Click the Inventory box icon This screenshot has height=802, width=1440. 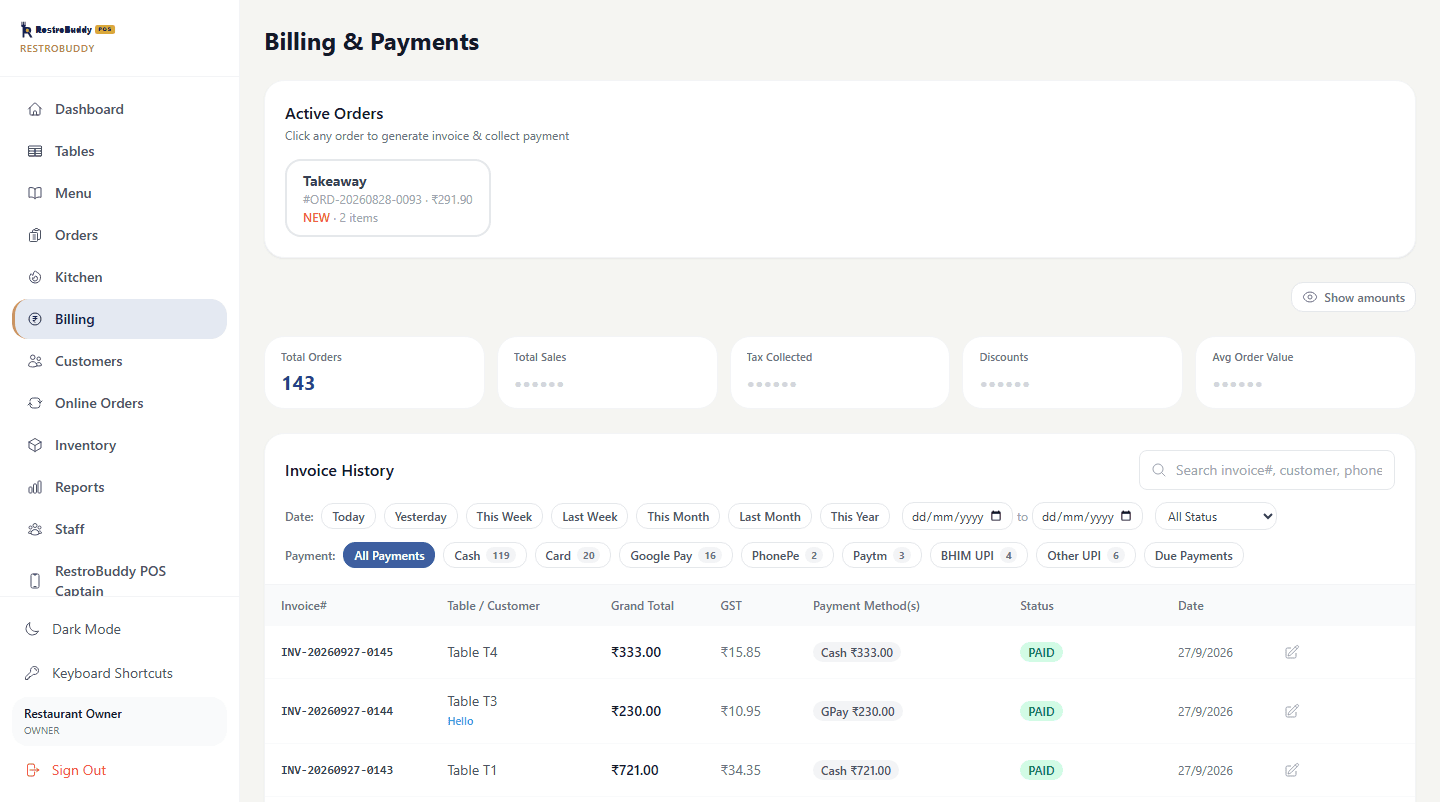point(35,445)
